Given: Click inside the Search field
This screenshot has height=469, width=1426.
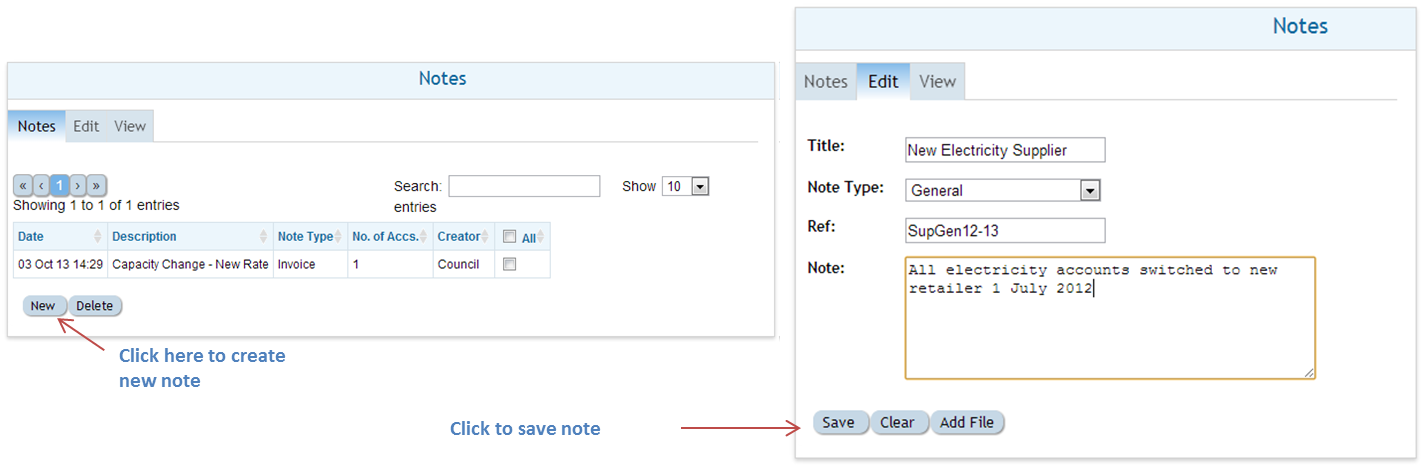Looking at the screenshot, I should coord(524,186).
